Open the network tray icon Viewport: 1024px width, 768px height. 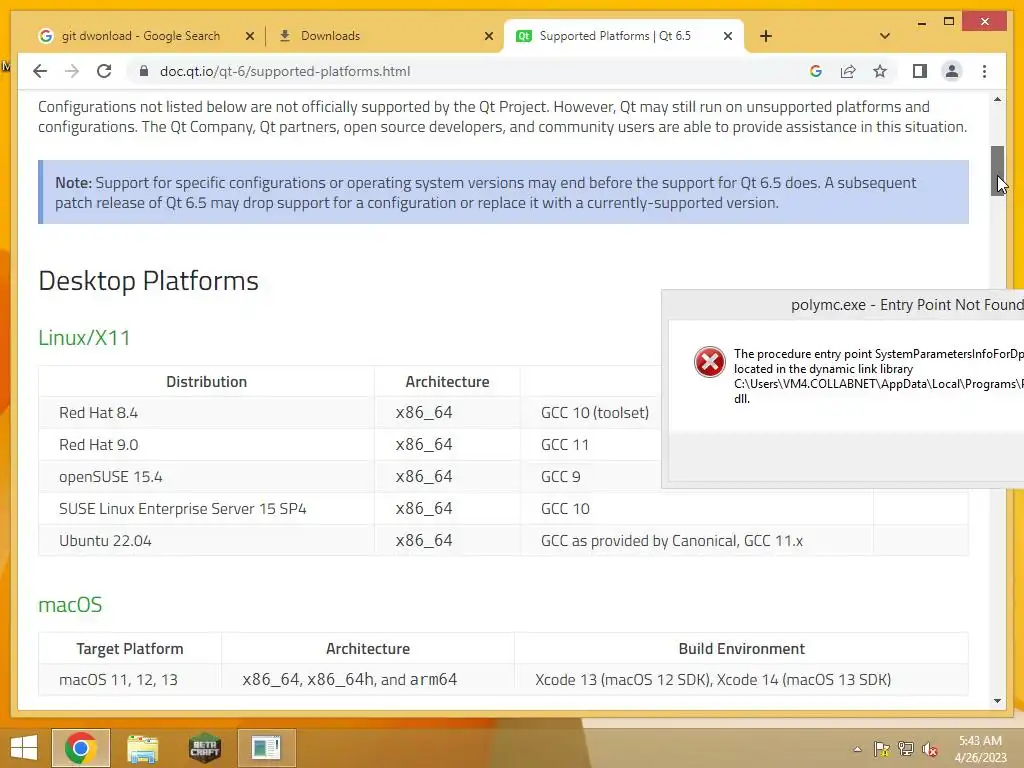coord(906,749)
